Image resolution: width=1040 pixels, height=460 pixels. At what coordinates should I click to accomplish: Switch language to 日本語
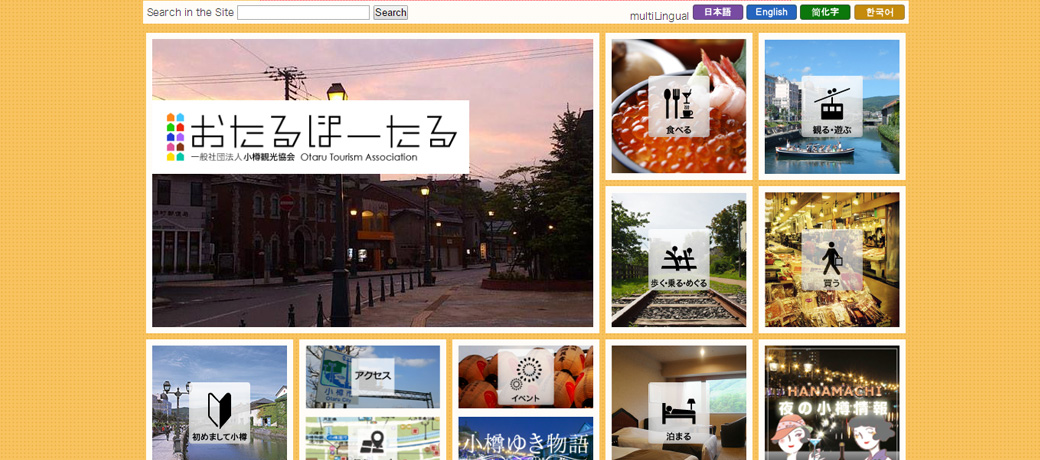coord(718,12)
